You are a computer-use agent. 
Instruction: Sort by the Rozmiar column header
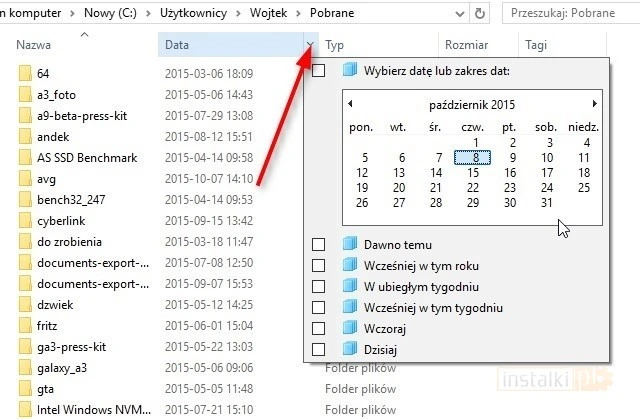(466, 46)
